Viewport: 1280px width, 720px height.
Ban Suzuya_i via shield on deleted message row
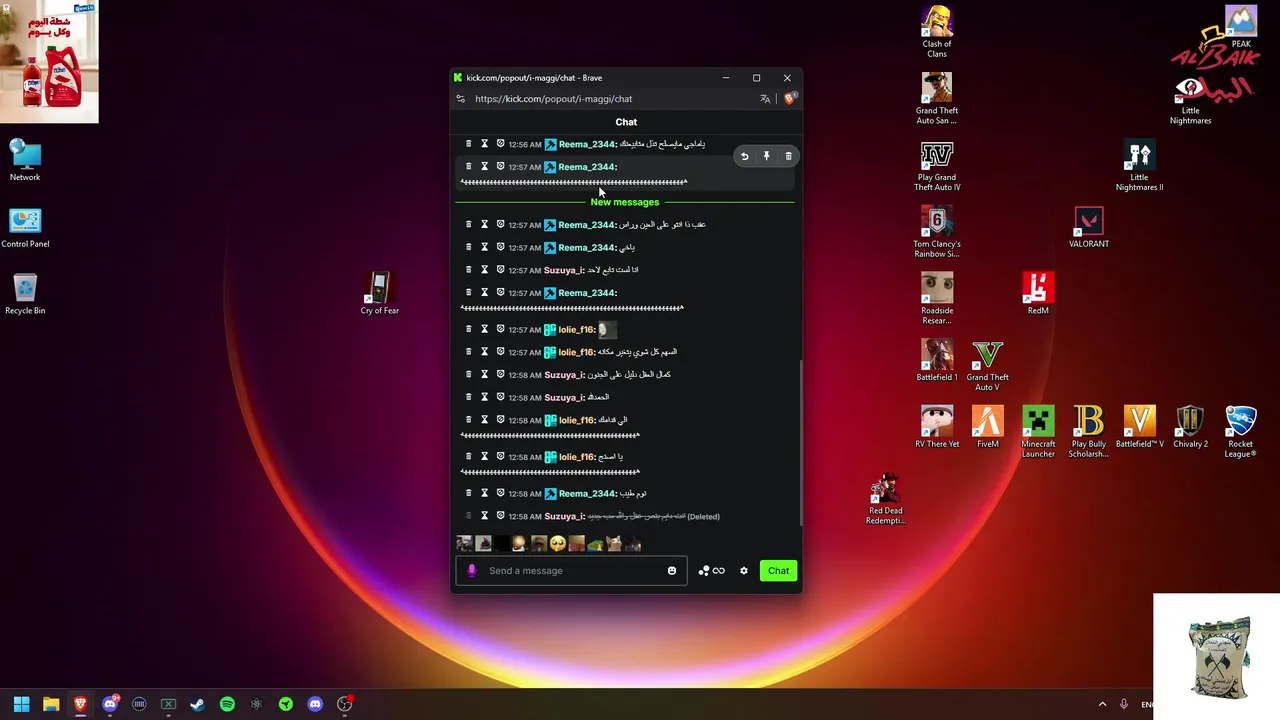click(x=500, y=516)
